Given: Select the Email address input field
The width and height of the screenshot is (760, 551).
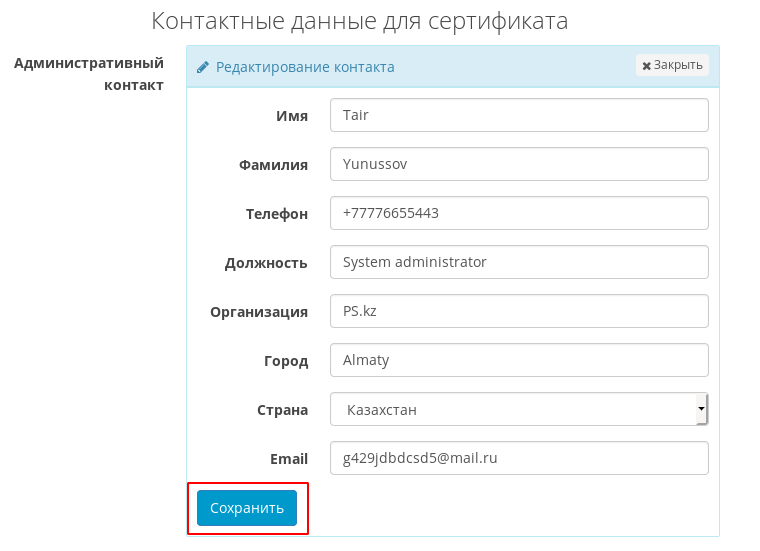Looking at the screenshot, I should (x=519, y=458).
